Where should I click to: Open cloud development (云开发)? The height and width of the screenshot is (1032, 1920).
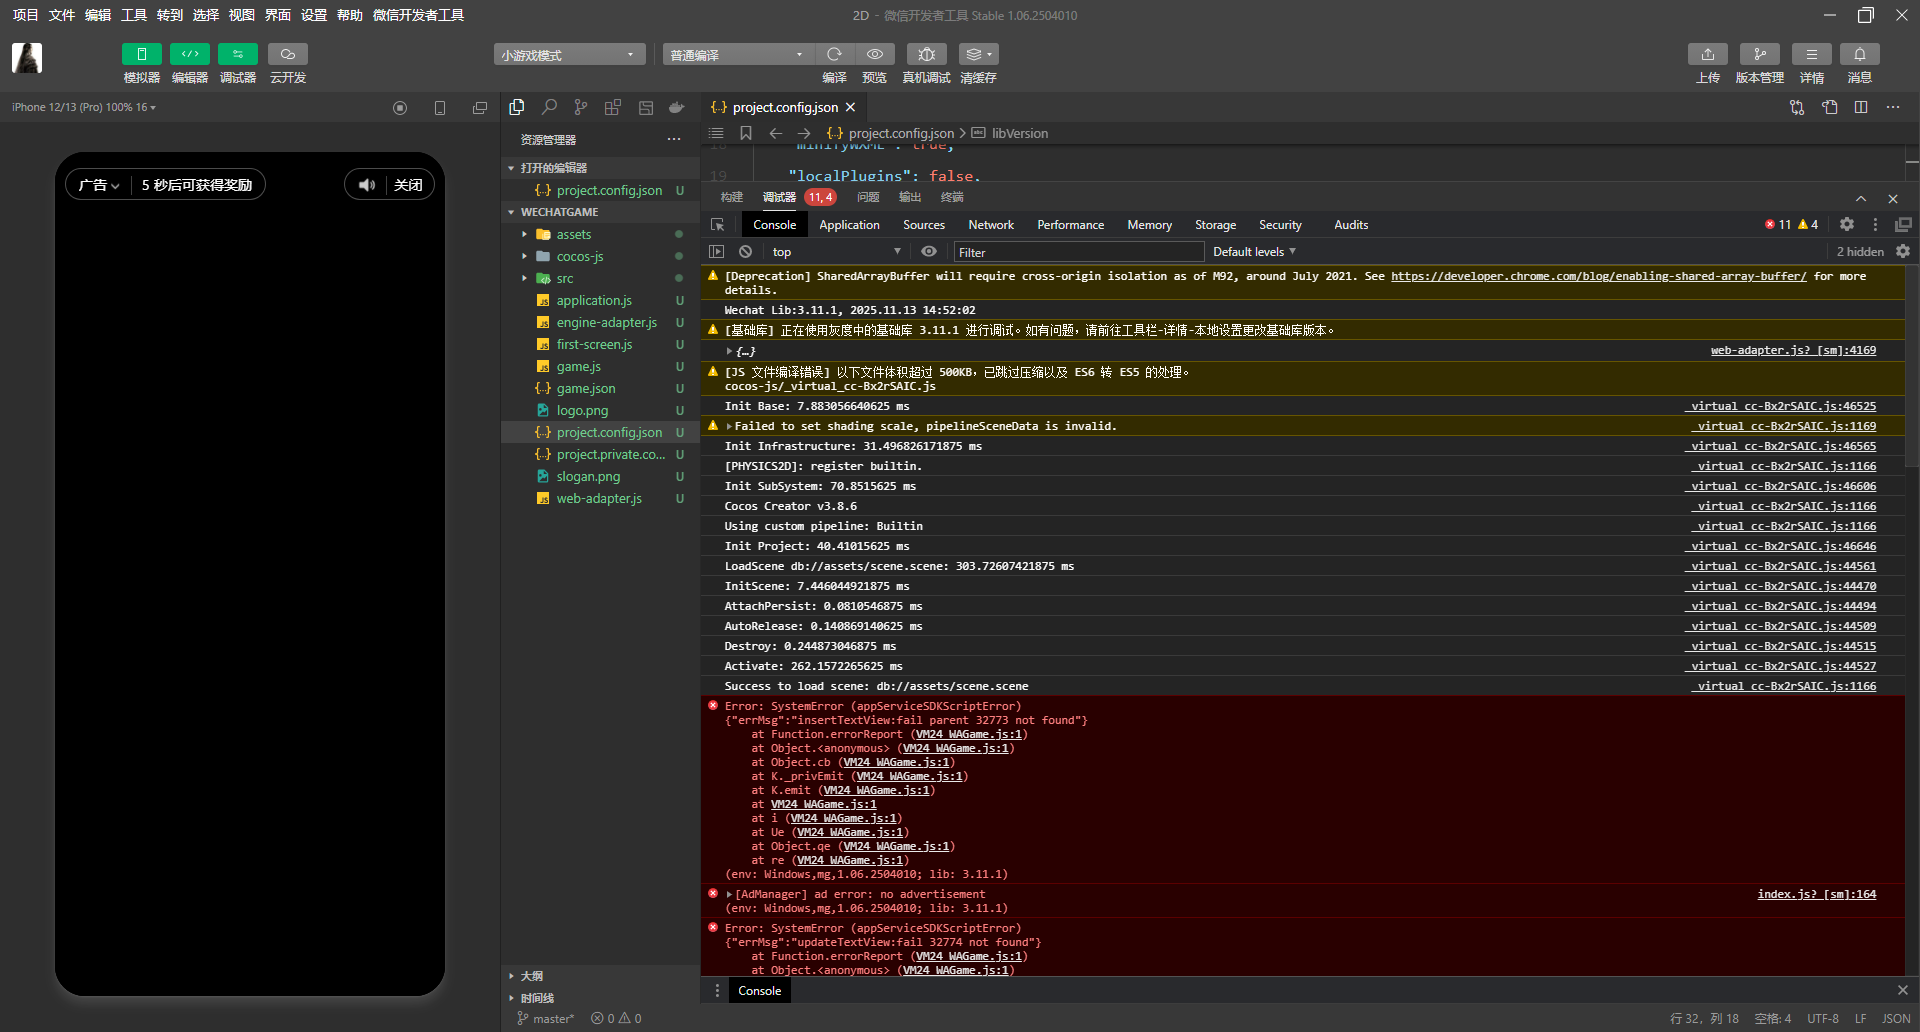(x=288, y=54)
